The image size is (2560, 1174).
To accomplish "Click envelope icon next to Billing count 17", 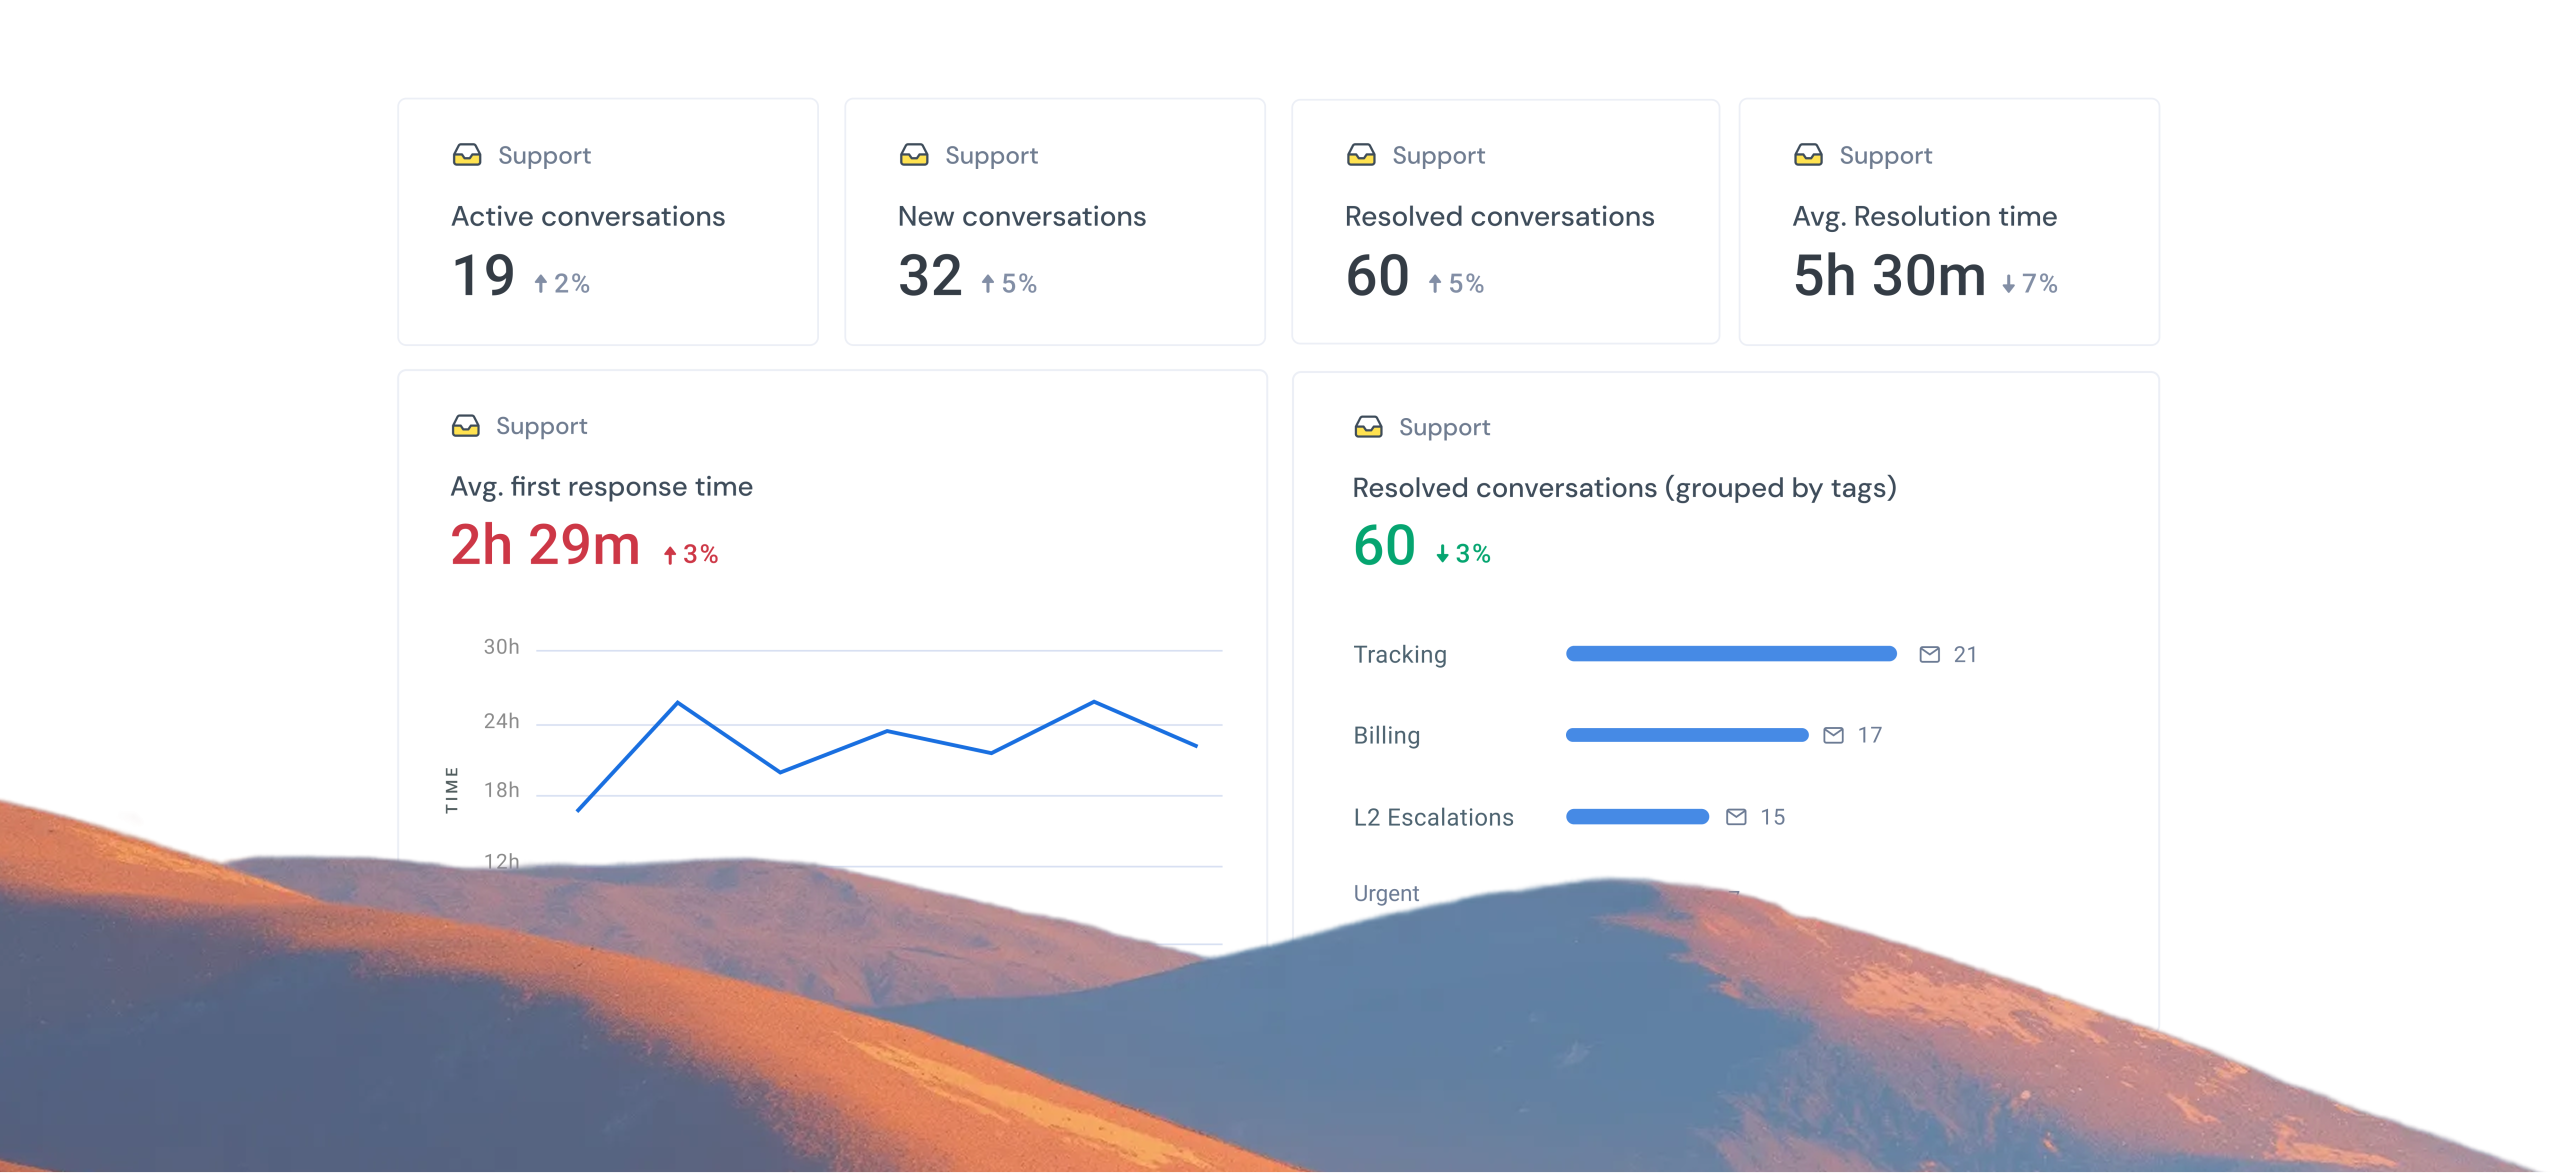I will point(1833,736).
